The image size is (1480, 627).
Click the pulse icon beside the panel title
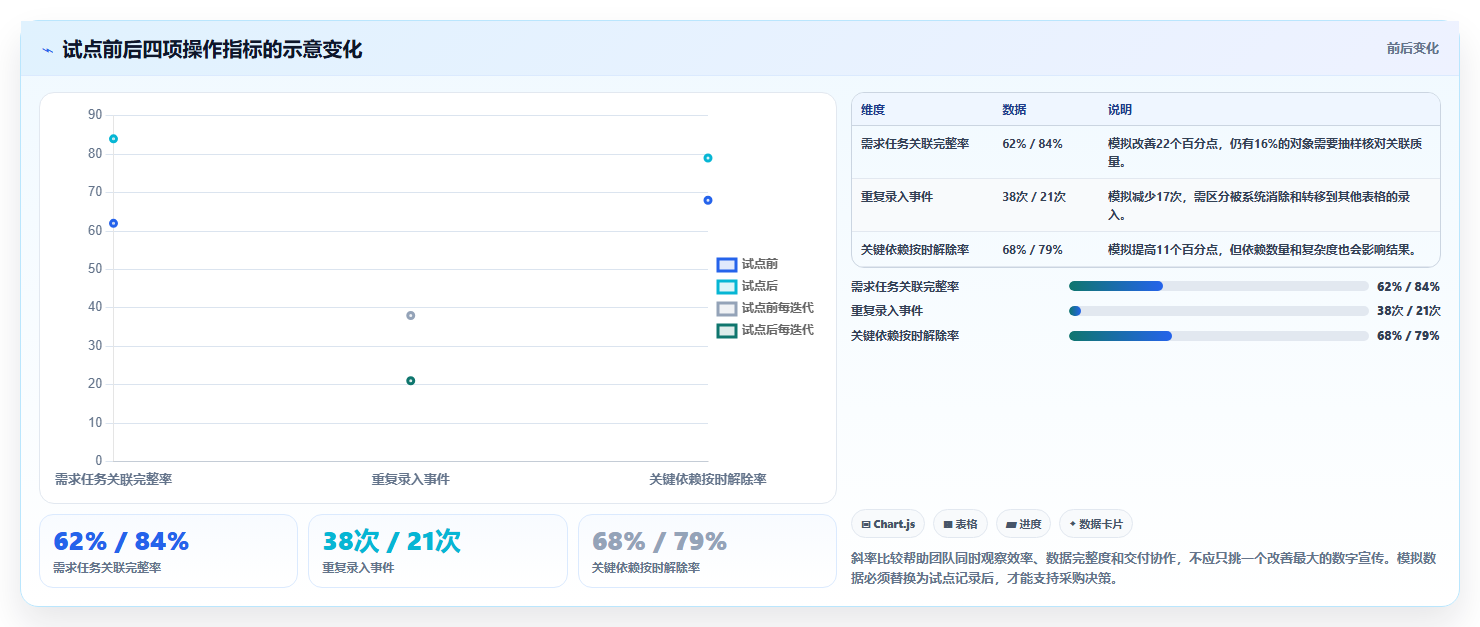(47, 50)
